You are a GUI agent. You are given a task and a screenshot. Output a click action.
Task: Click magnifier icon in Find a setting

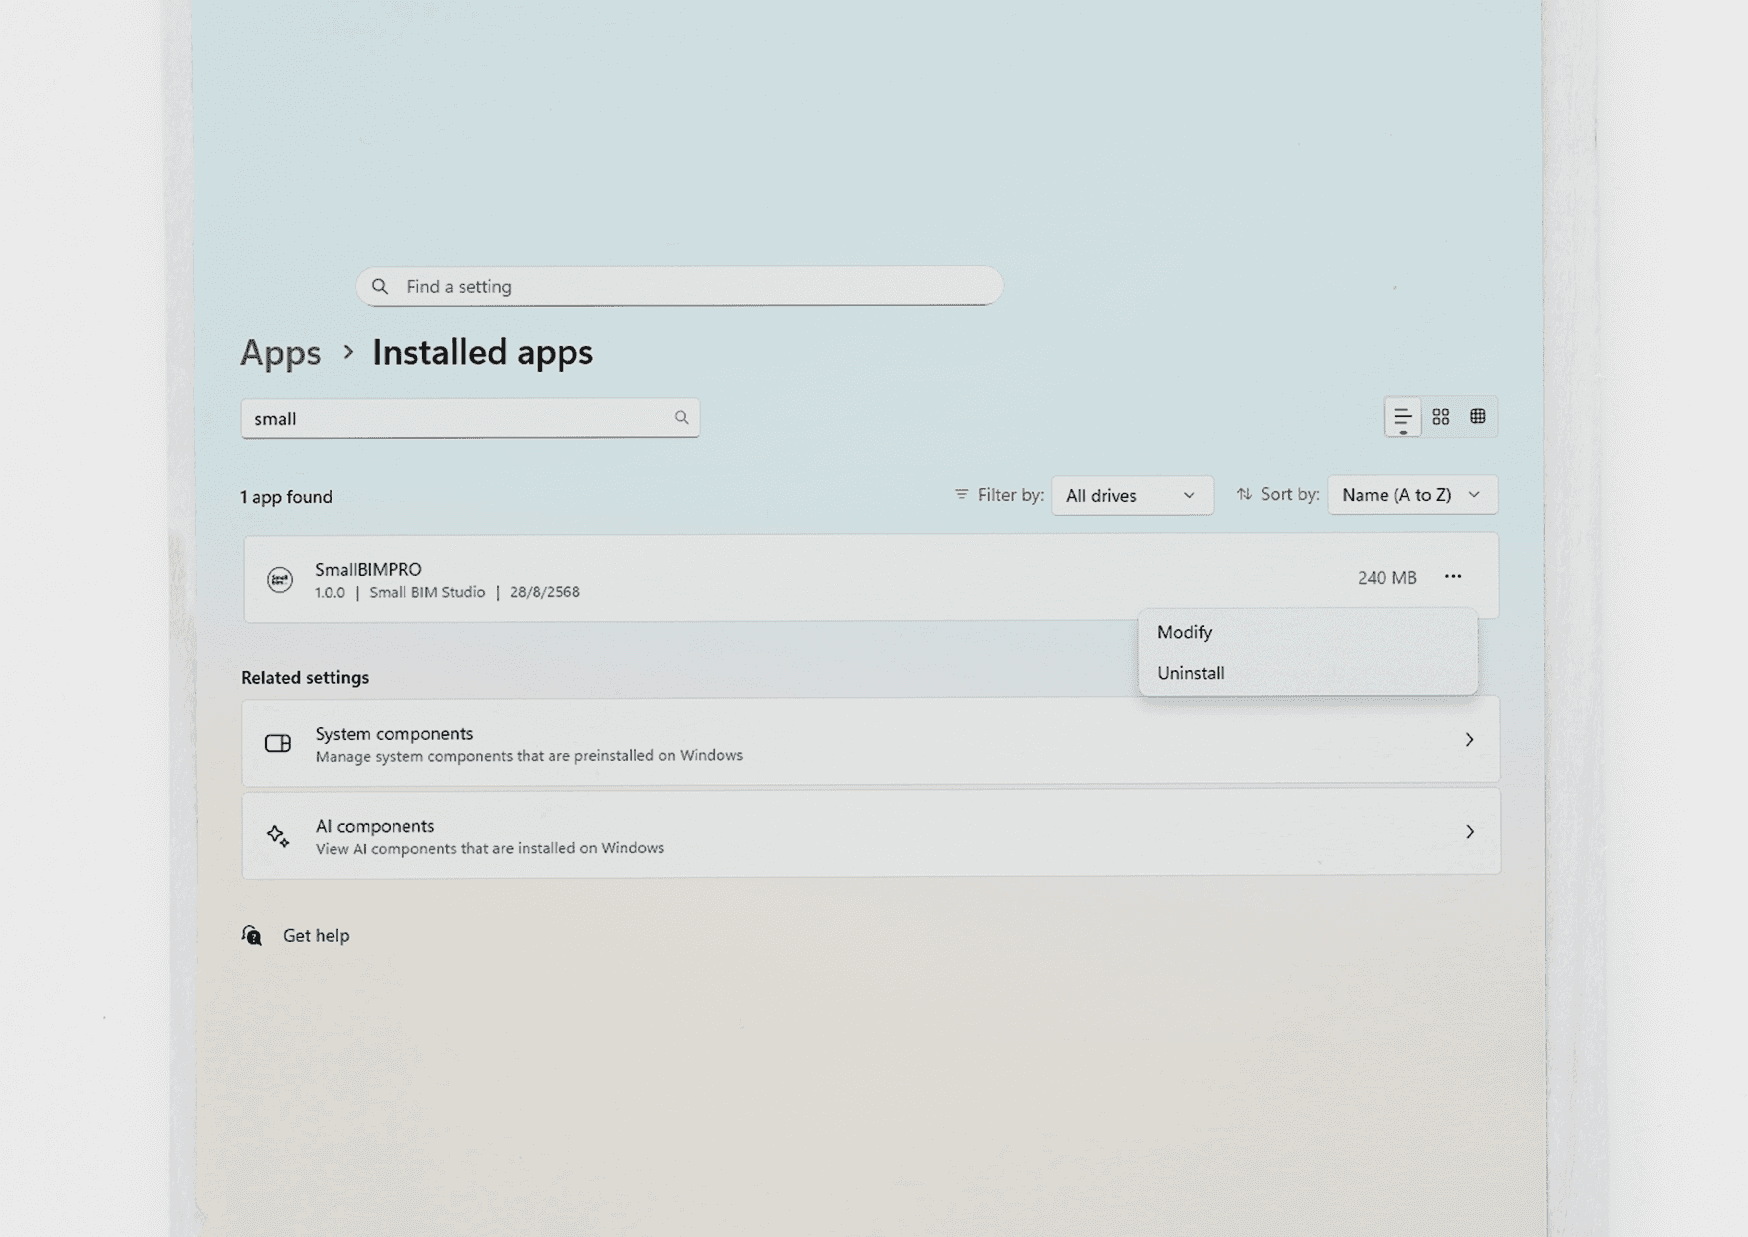point(380,287)
